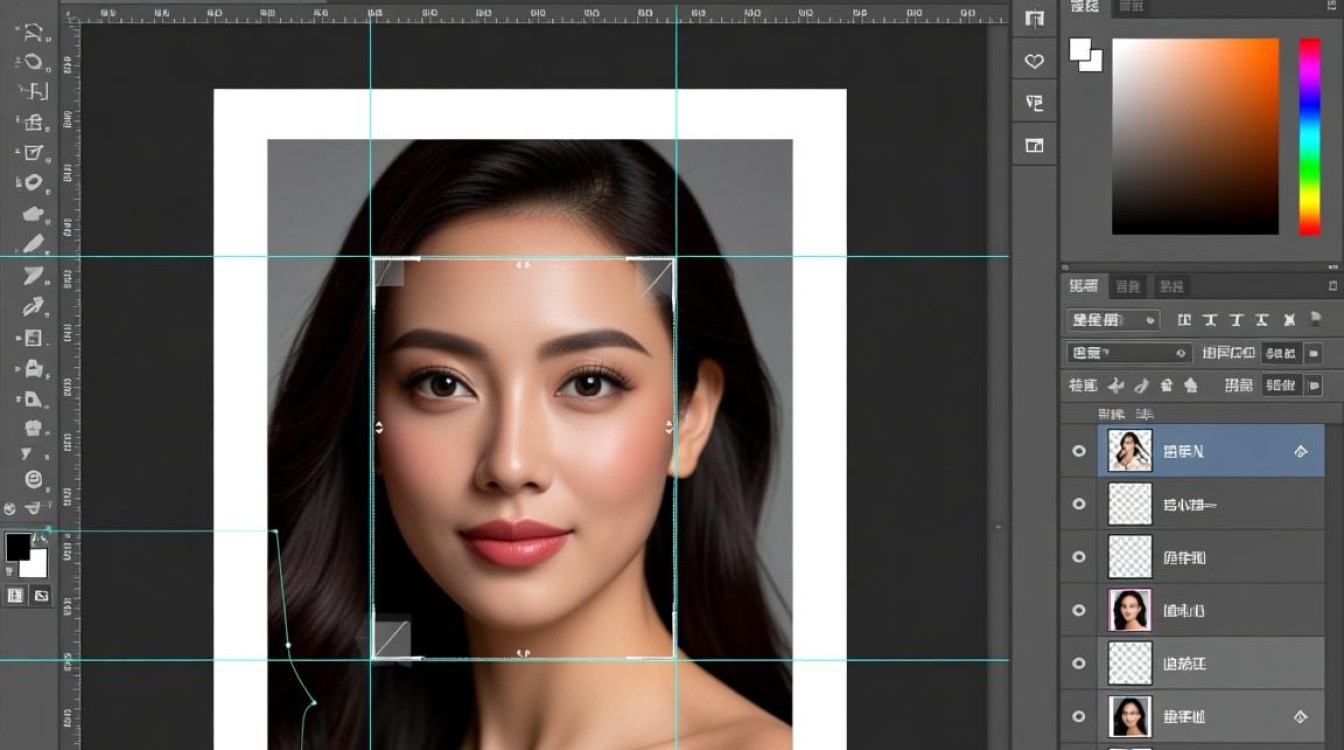Open the opacity slider arrow in Layers panel
The image size is (1344, 750).
(1314, 353)
